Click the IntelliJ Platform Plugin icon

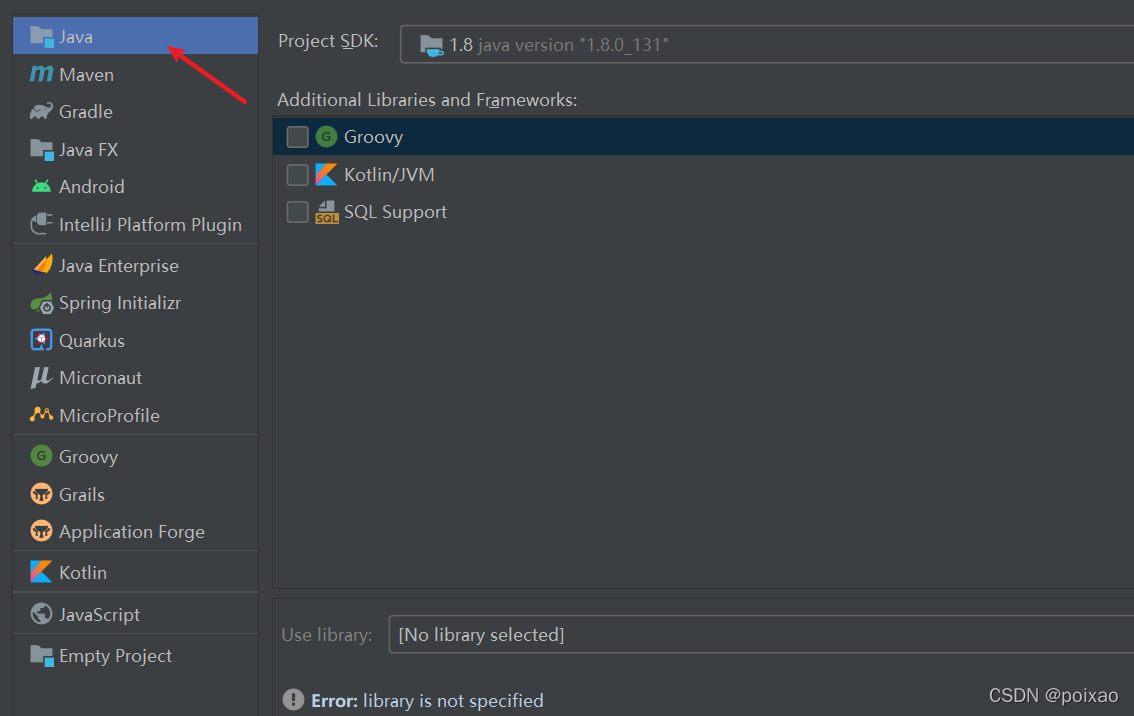click(41, 223)
